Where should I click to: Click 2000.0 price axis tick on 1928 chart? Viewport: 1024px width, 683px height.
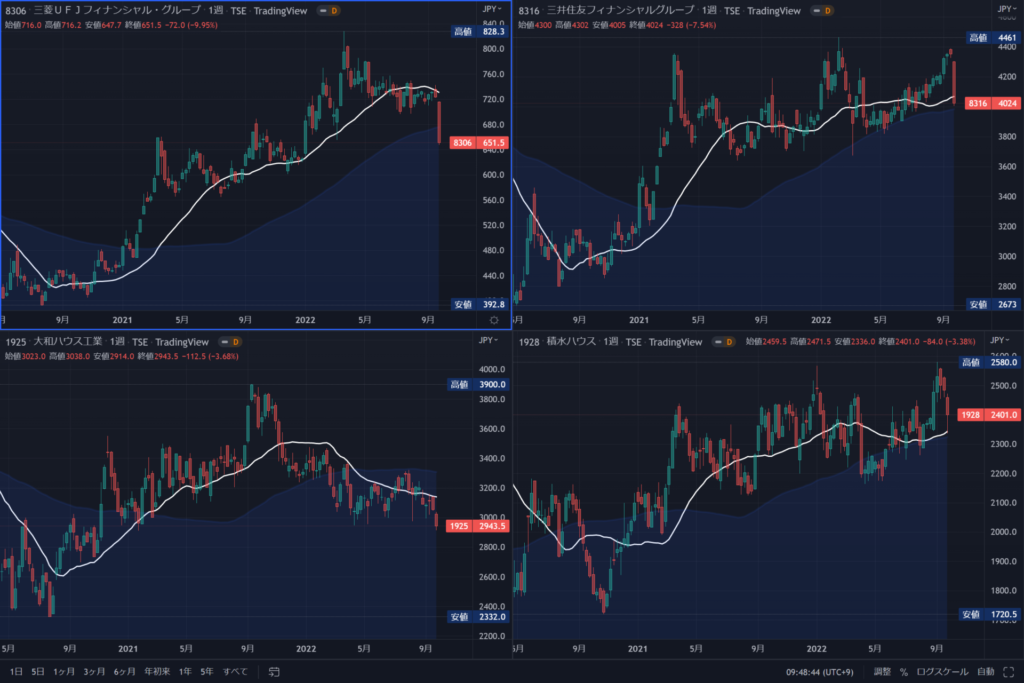pos(1004,532)
